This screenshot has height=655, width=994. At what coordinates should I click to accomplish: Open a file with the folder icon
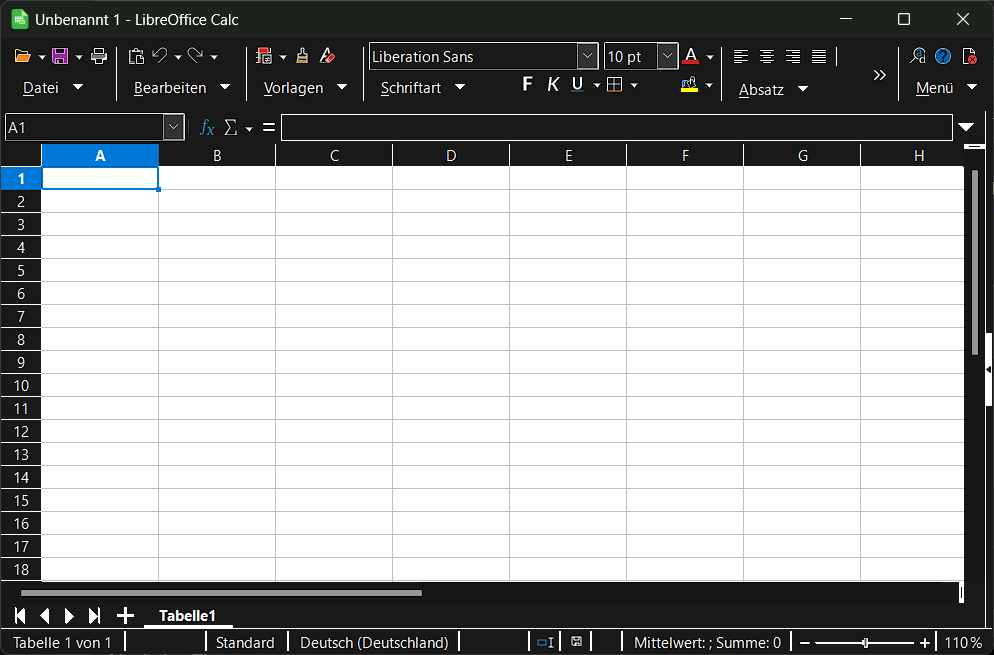coord(22,56)
